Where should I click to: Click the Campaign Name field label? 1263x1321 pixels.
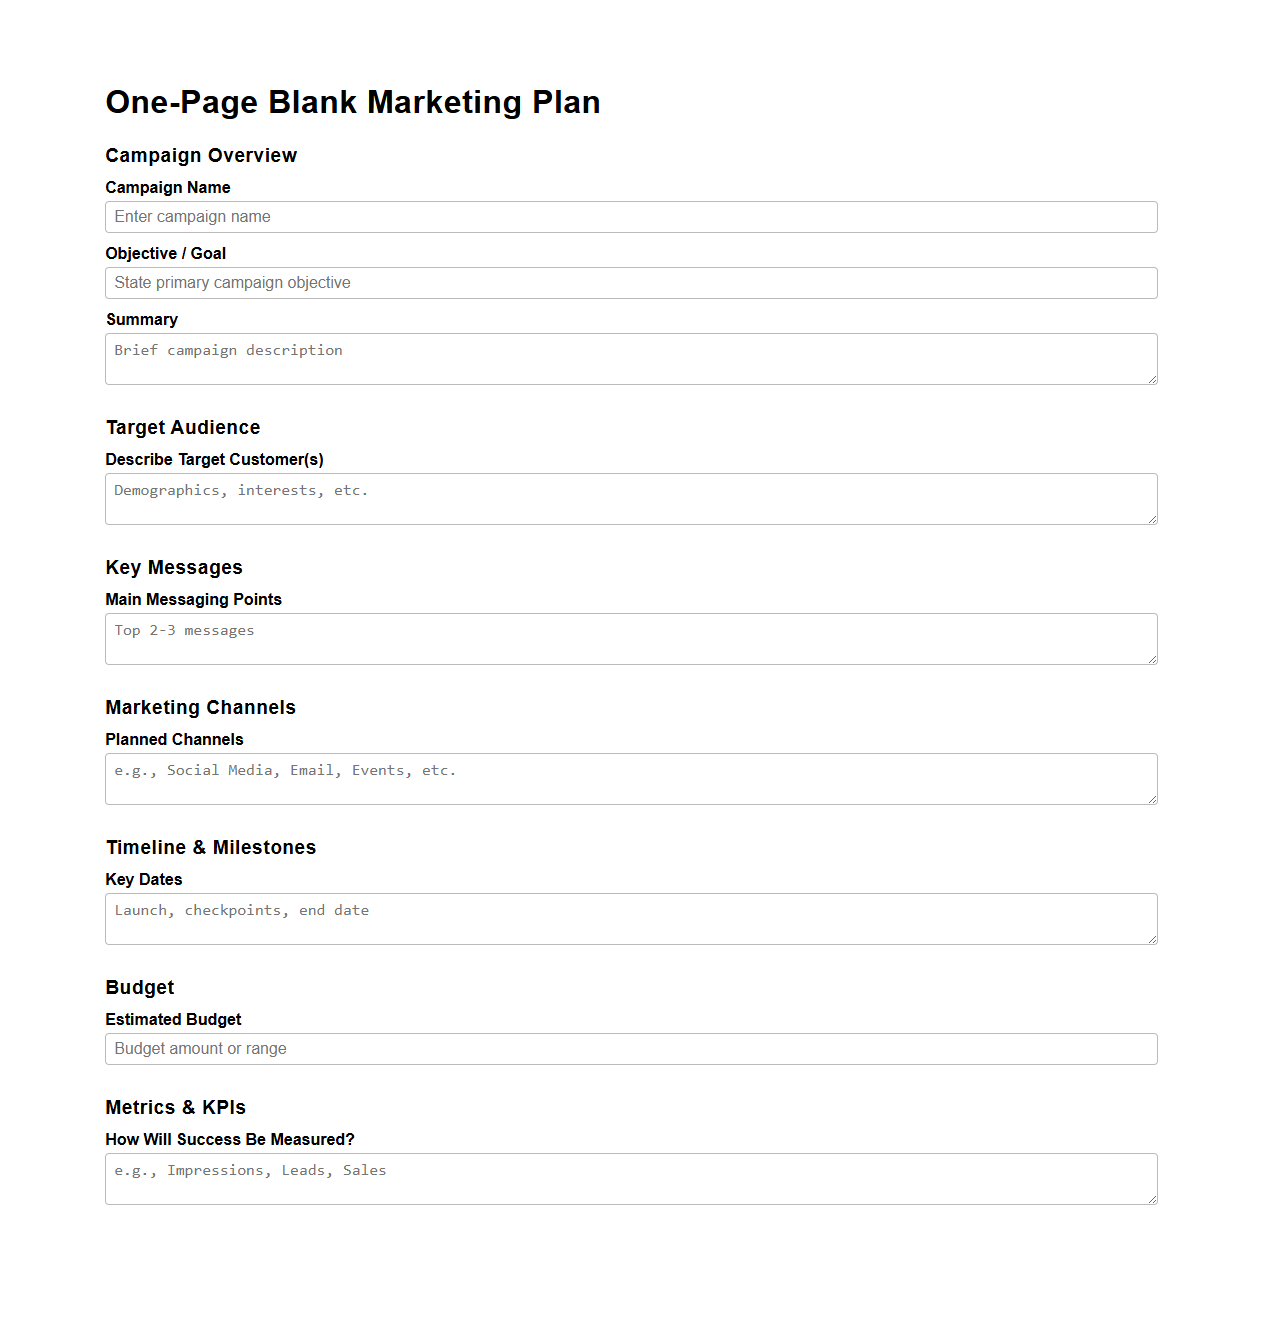(x=167, y=188)
